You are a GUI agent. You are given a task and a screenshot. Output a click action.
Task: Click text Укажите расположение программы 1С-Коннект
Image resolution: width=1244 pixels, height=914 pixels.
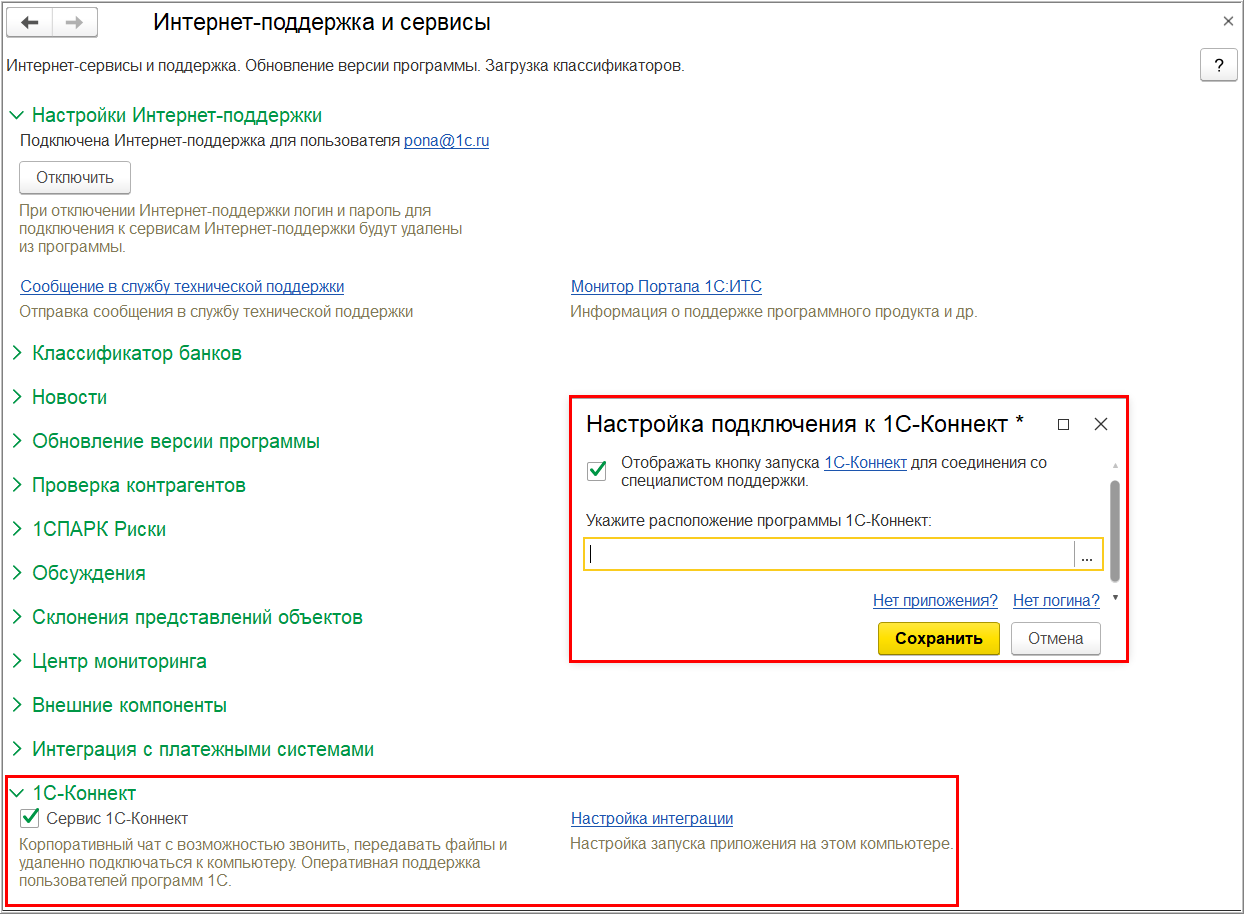click(759, 520)
